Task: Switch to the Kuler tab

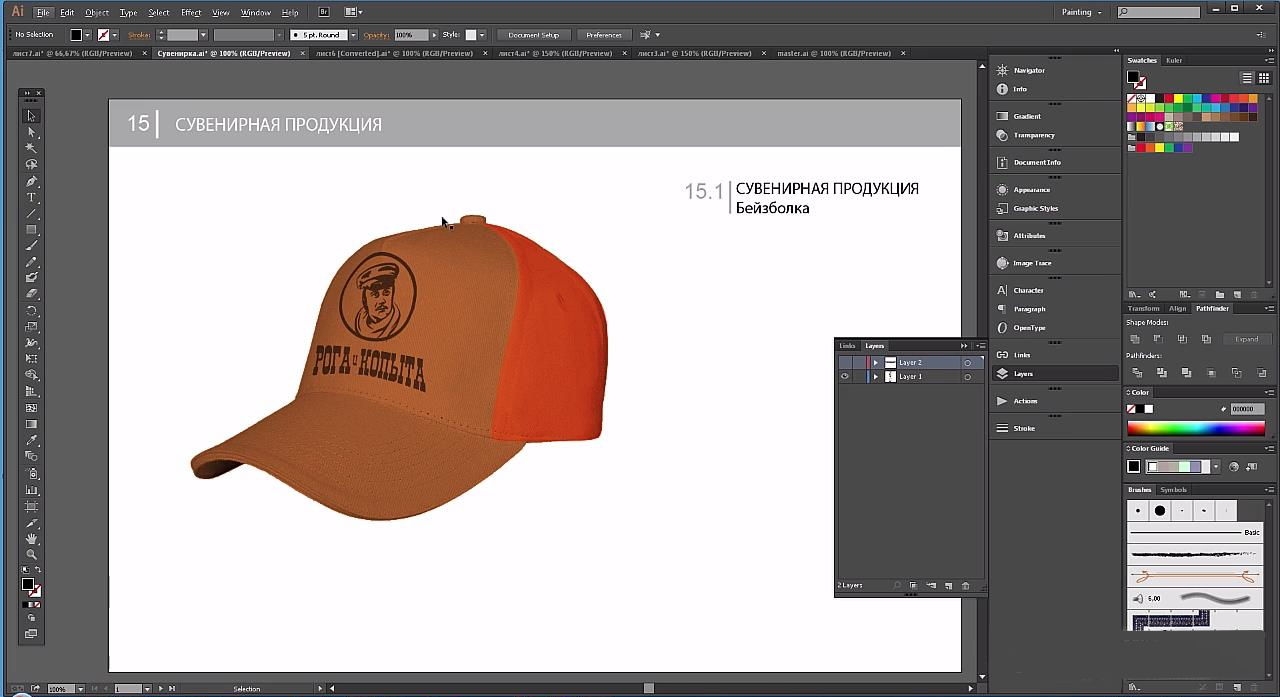Action: (x=1174, y=60)
